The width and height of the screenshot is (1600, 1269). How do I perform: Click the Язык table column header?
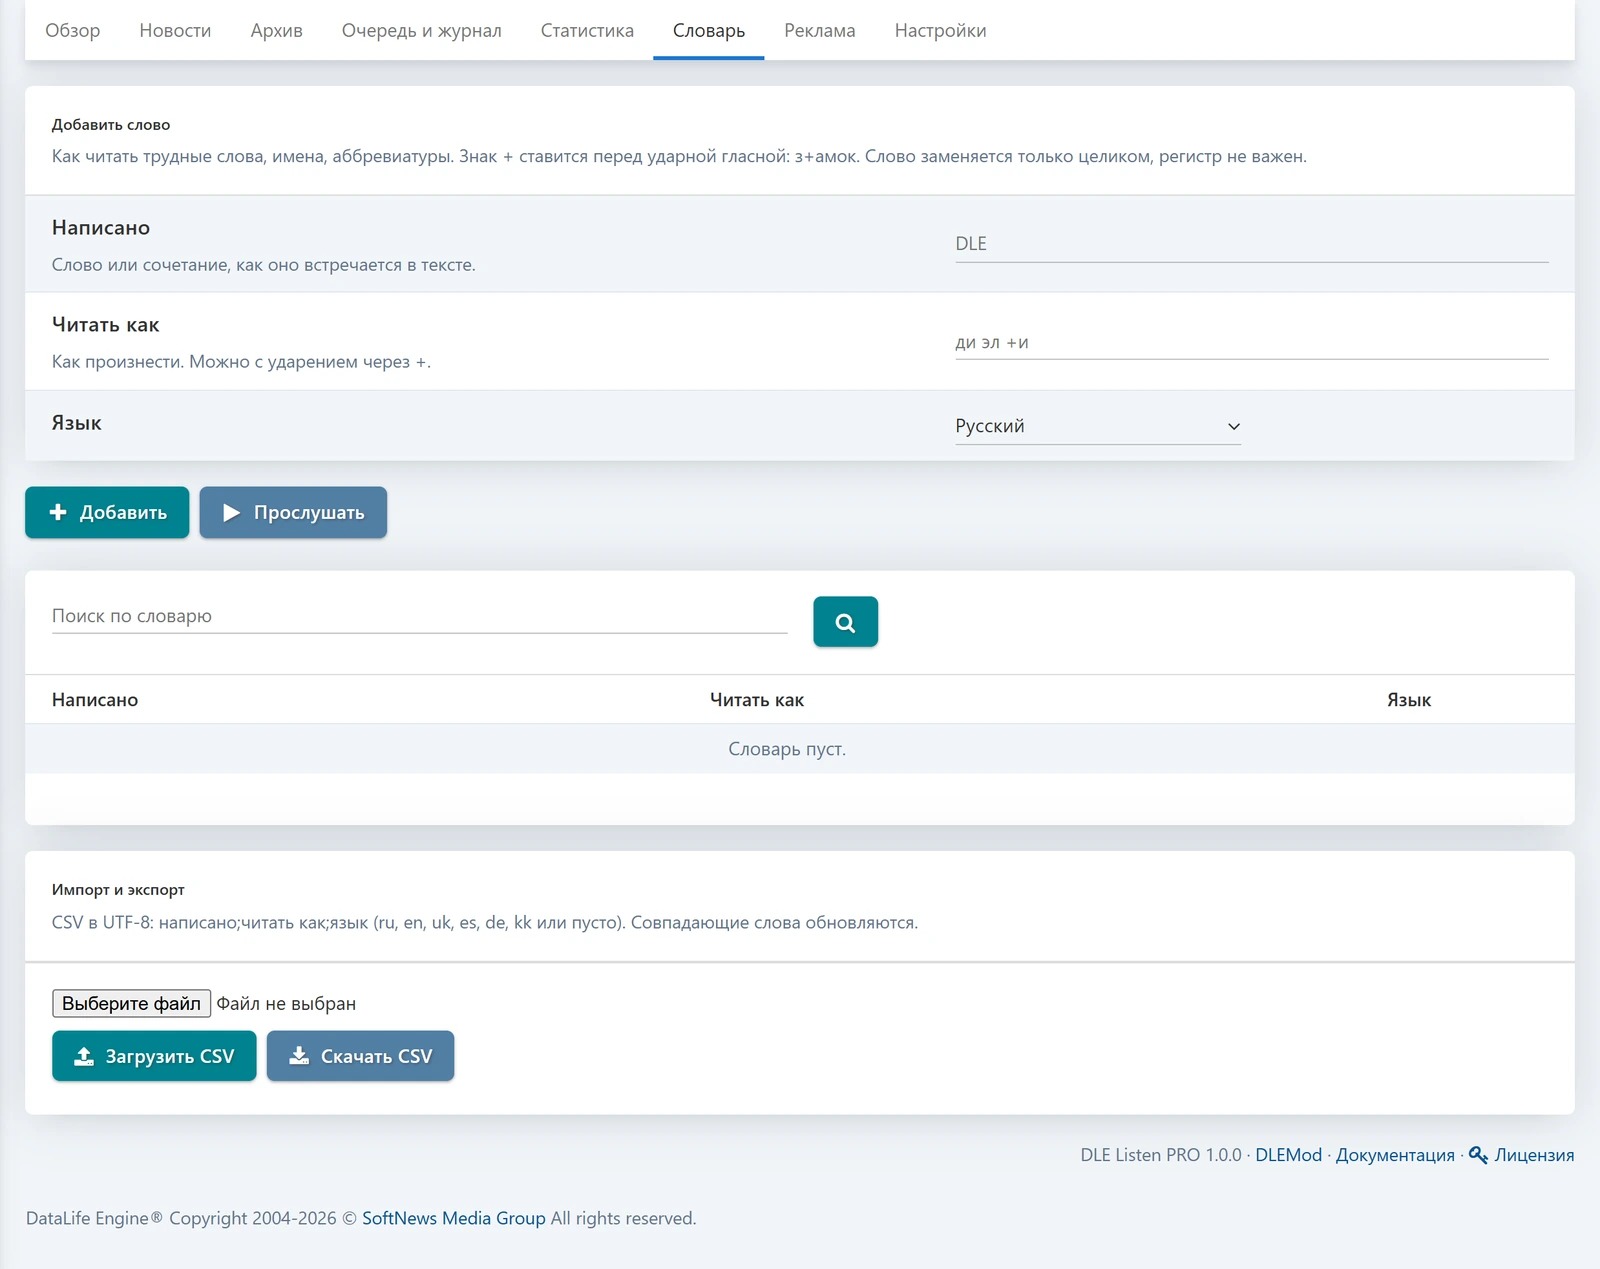coord(1409,700)
